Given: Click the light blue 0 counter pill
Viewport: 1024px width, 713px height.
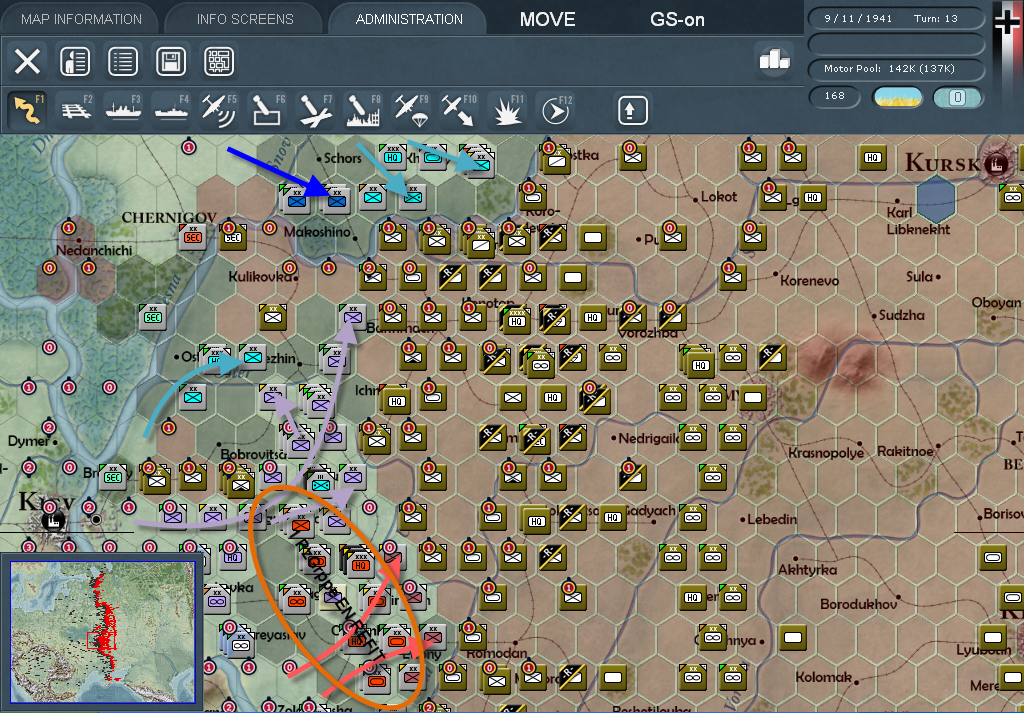Looking at the screenshot, I should (x=957, y=97).
